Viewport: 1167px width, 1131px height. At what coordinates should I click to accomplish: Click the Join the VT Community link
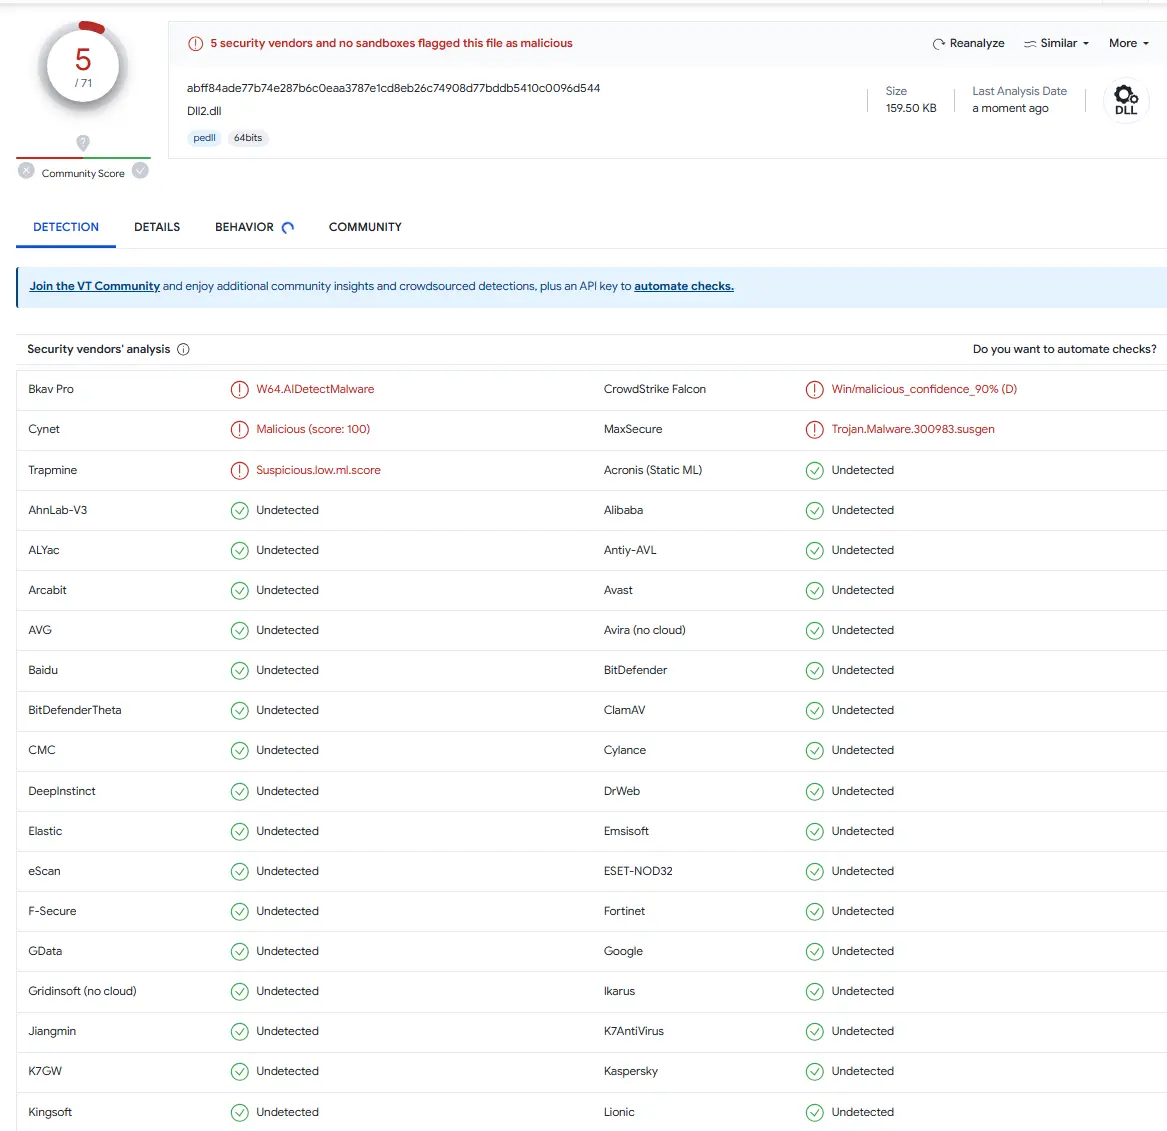[x=95, y=286]
